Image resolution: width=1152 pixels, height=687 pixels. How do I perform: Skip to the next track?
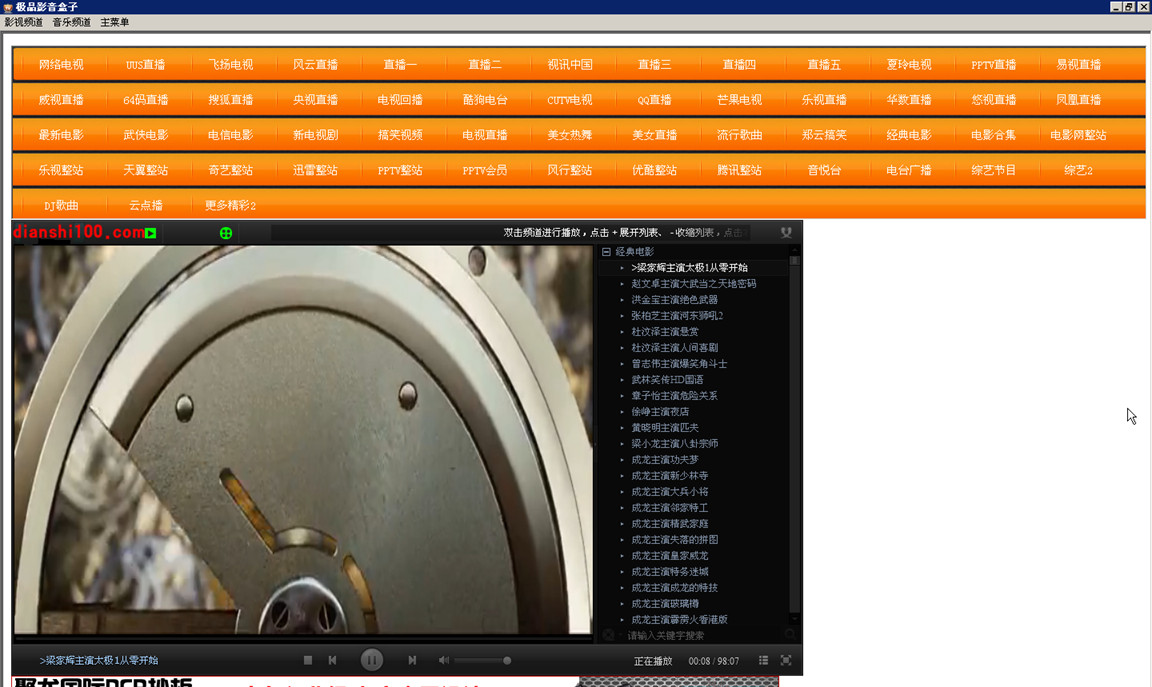(x=412, y=661)
